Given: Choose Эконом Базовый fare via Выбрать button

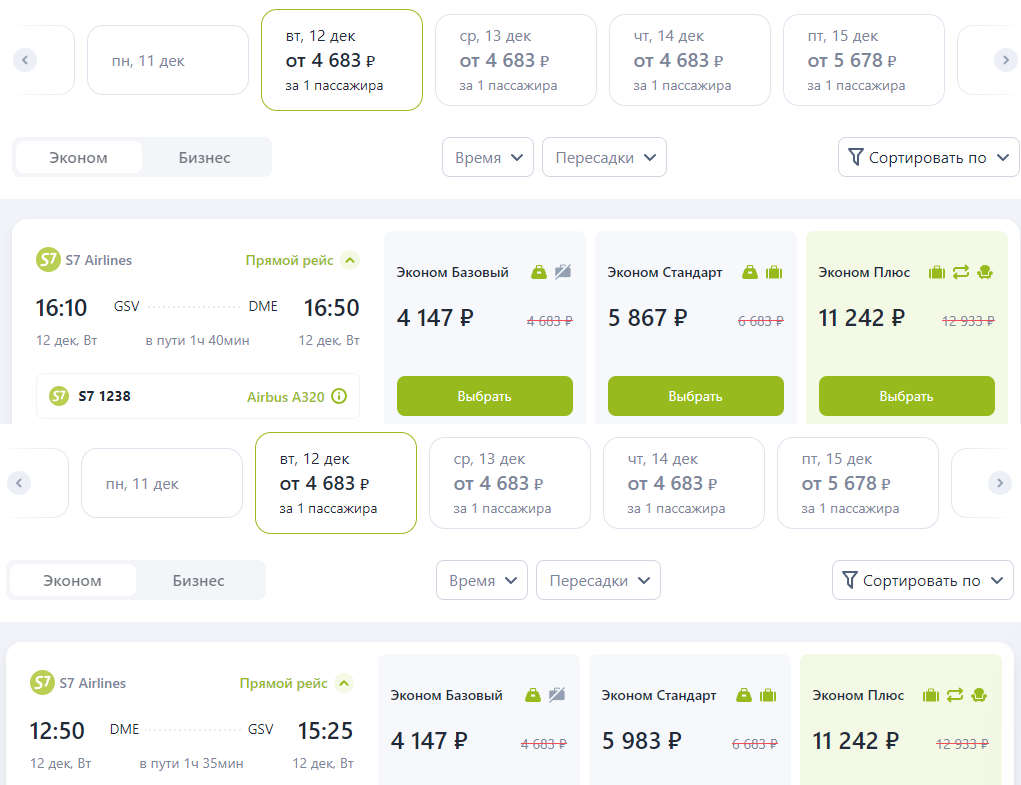Looking at the screenshot, I should tap(485, 396).
